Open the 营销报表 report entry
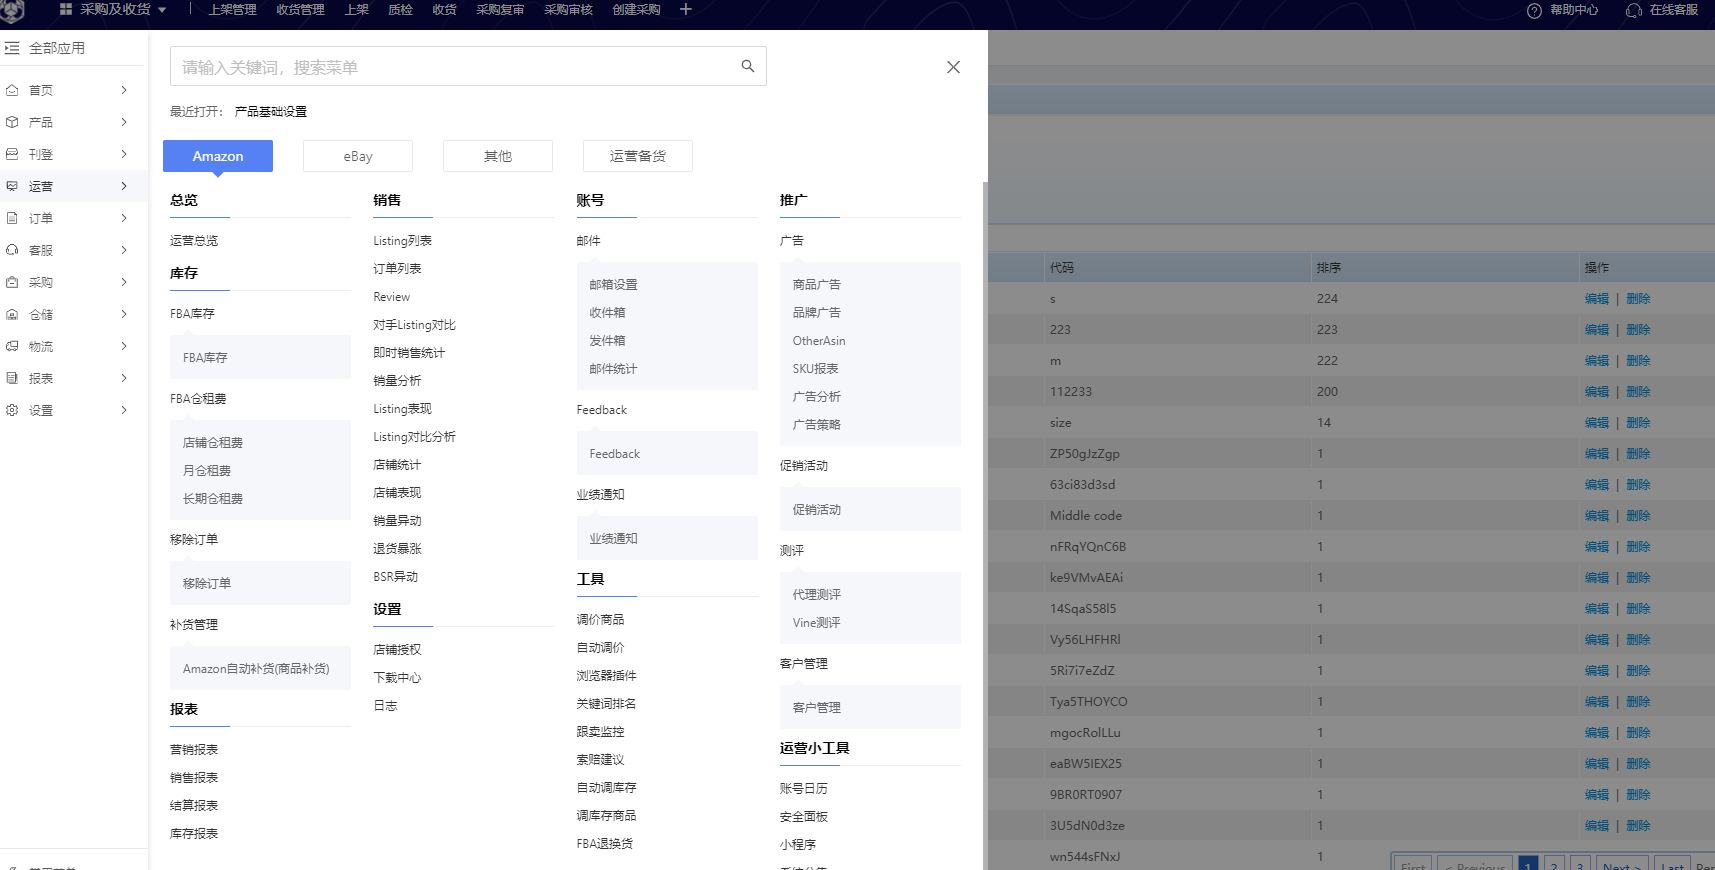 [194, 750]
